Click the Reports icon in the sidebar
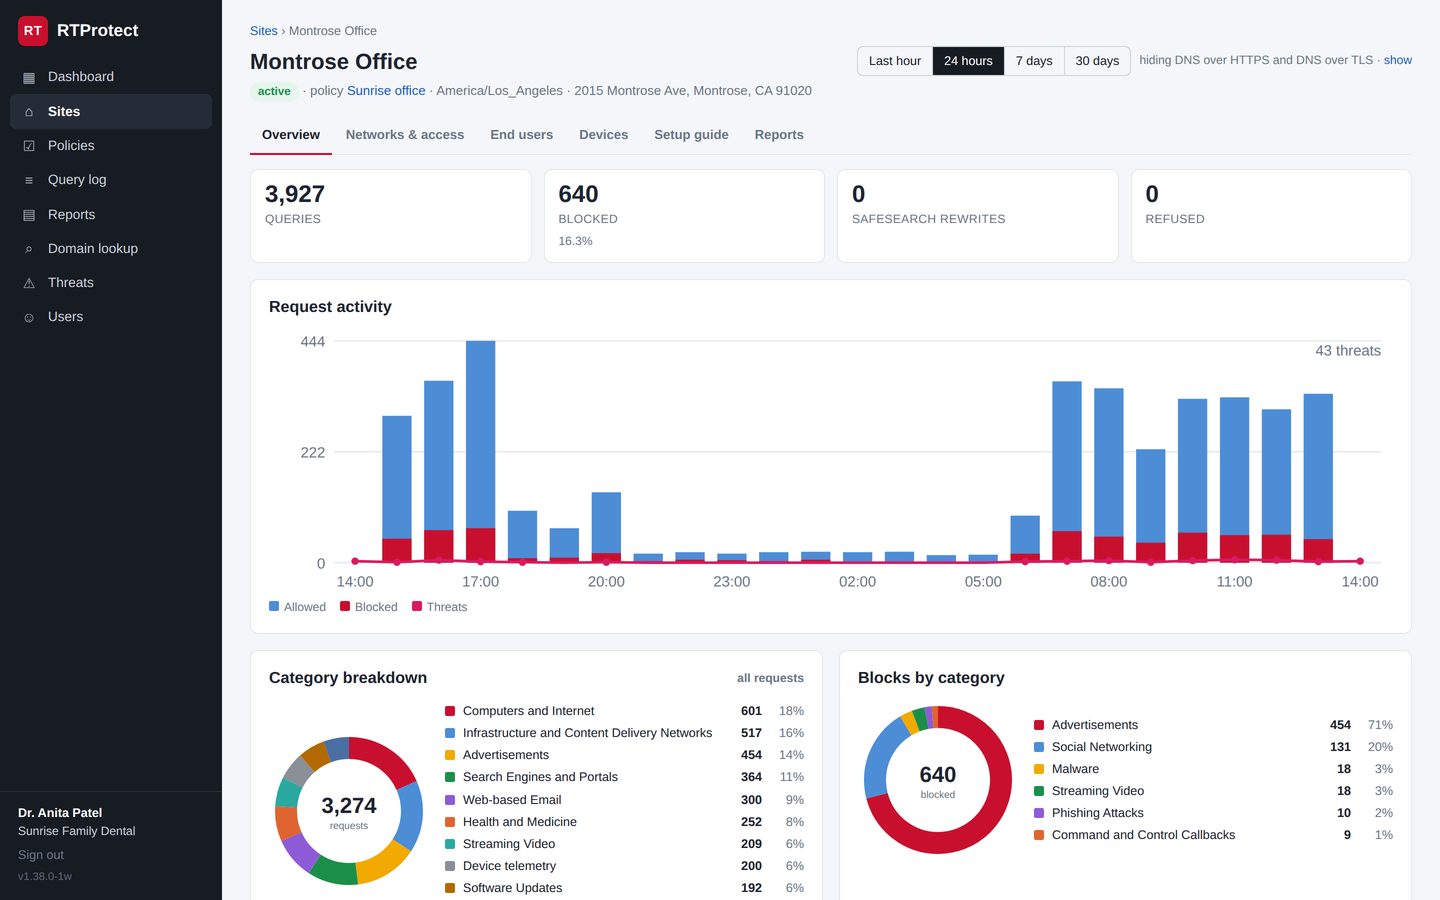Viewport: 1440px width, 900px height. coord(29,215)
